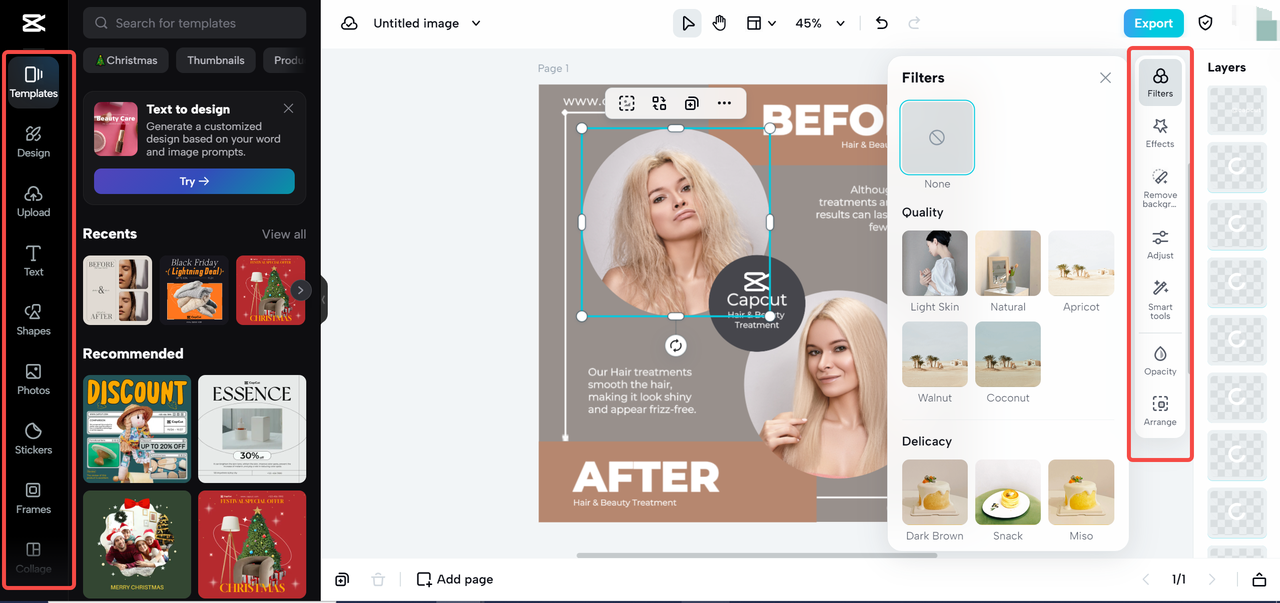Select the topmost layer thumbnail
Screen dimensions: 1280x603
click(1237, 109)
